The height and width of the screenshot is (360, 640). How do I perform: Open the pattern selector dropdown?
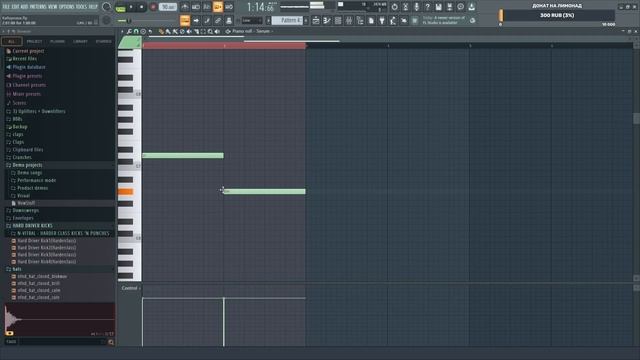[287, 20]
